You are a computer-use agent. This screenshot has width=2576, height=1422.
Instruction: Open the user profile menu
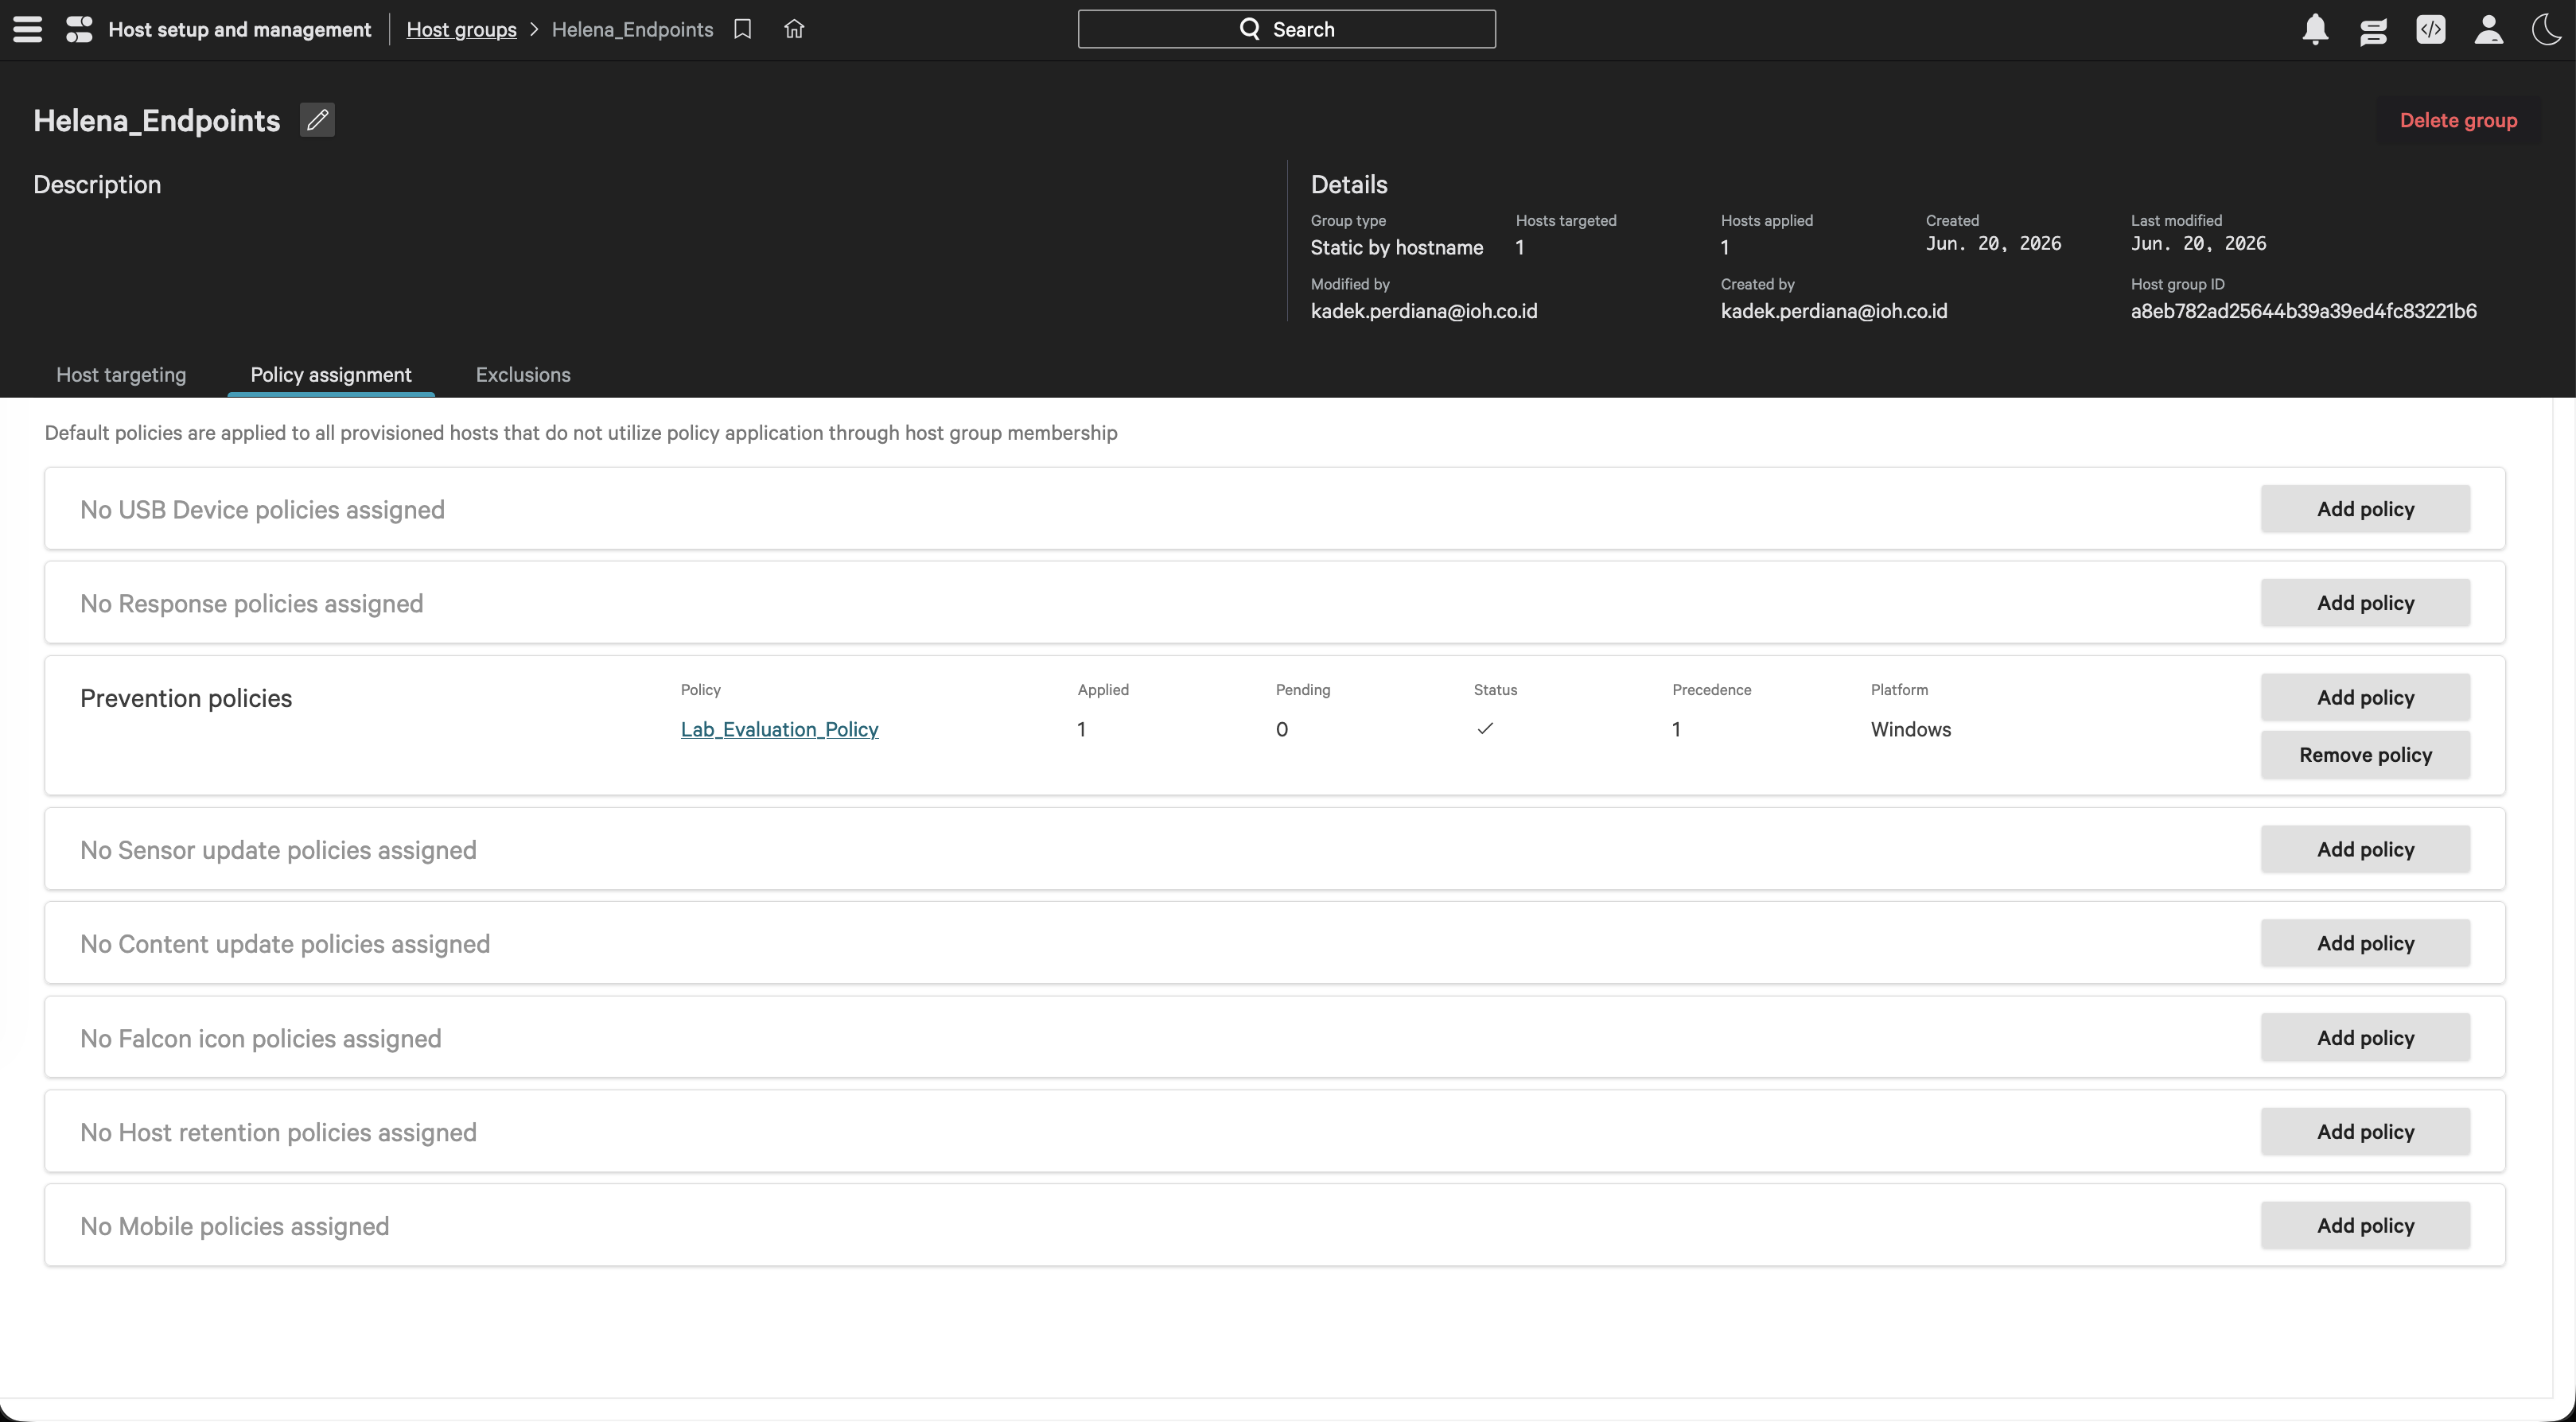click(x=2489, y=29)
